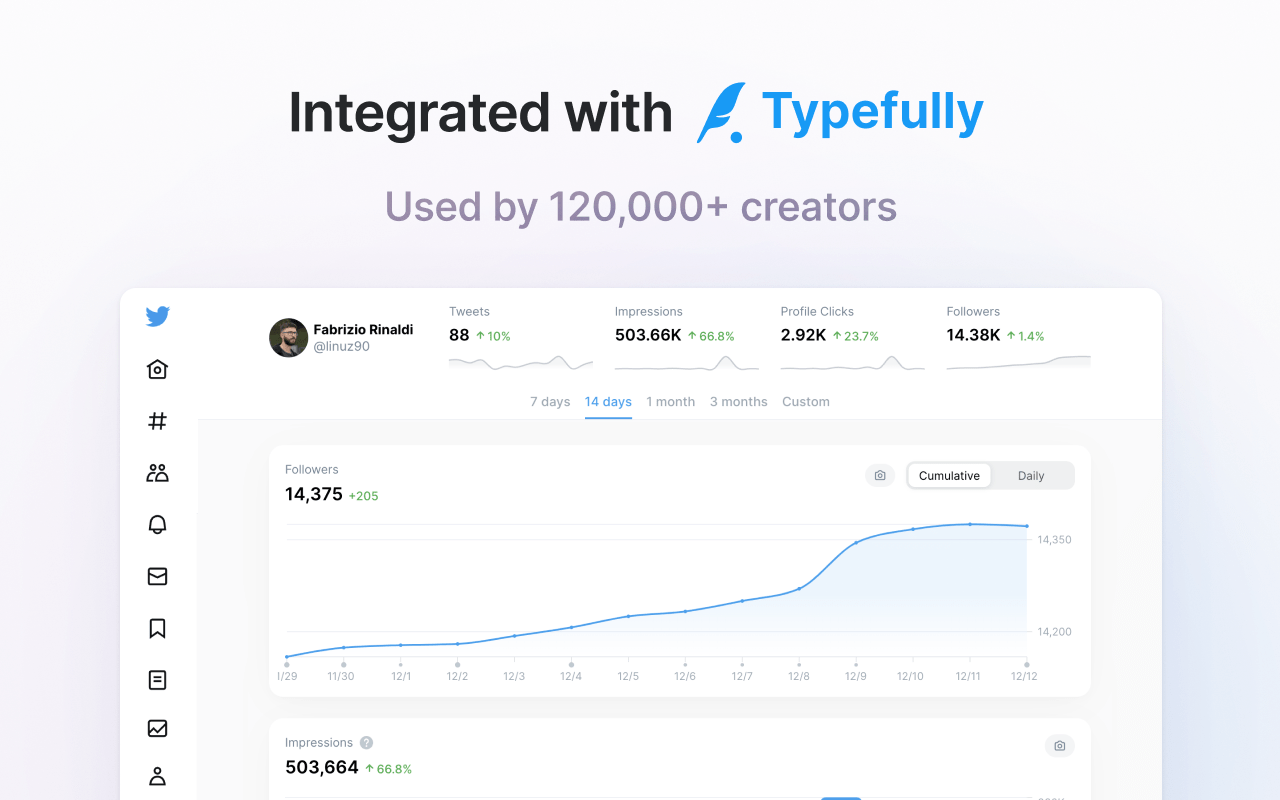
Task: Open the Notifications bell icon
Action: click(x=157, y=525)
